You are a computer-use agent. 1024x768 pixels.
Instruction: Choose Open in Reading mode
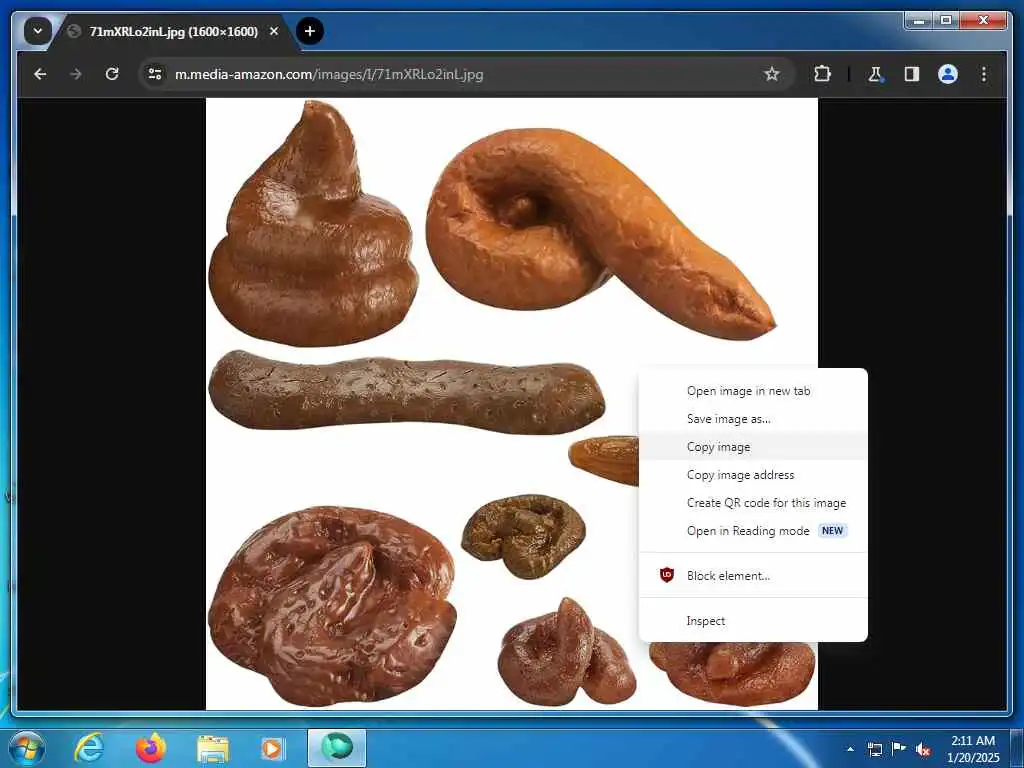[753, 531]
